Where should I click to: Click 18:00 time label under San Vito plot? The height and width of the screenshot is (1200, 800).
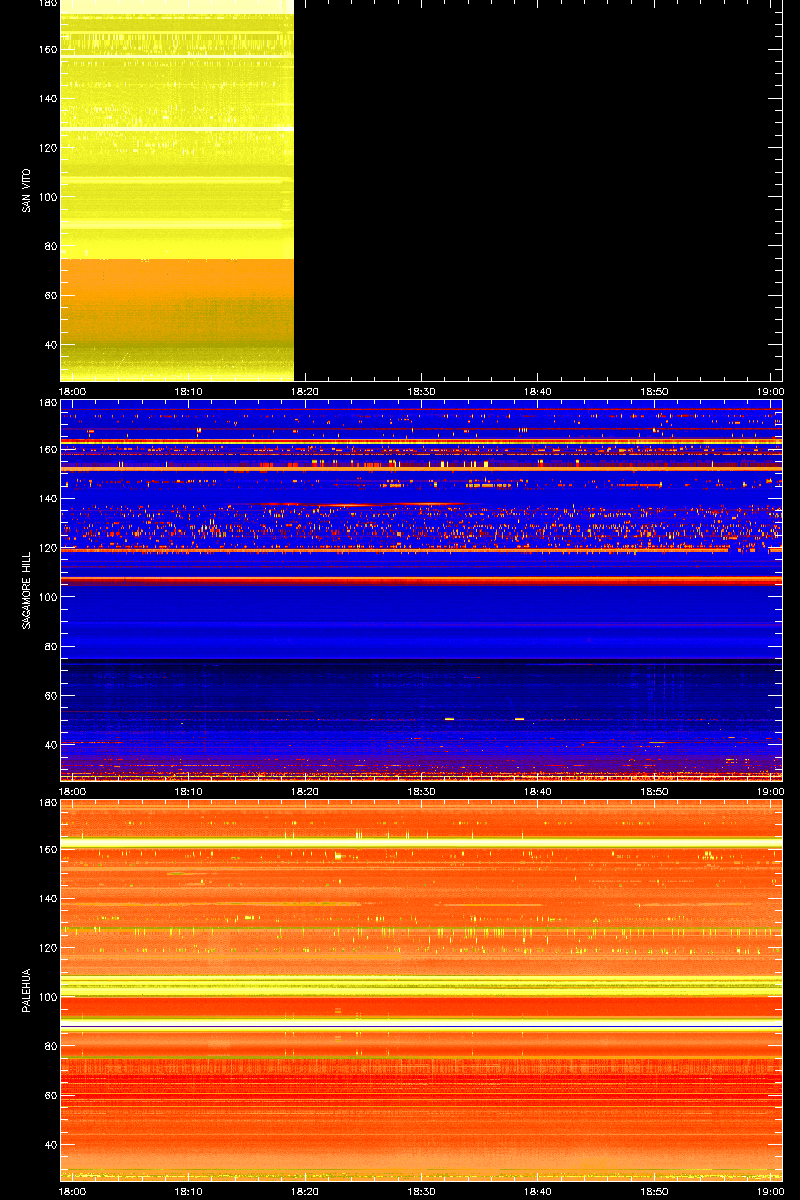pyautogui.click(x=72, y=392)
